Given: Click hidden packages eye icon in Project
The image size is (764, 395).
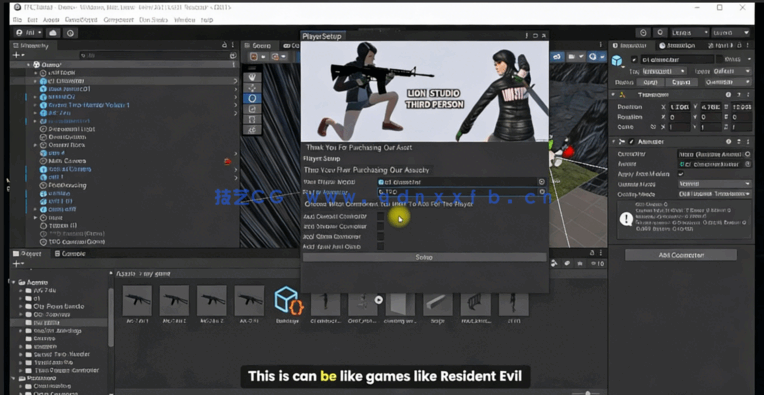Looking at the screenshot, I should point(598,263).
